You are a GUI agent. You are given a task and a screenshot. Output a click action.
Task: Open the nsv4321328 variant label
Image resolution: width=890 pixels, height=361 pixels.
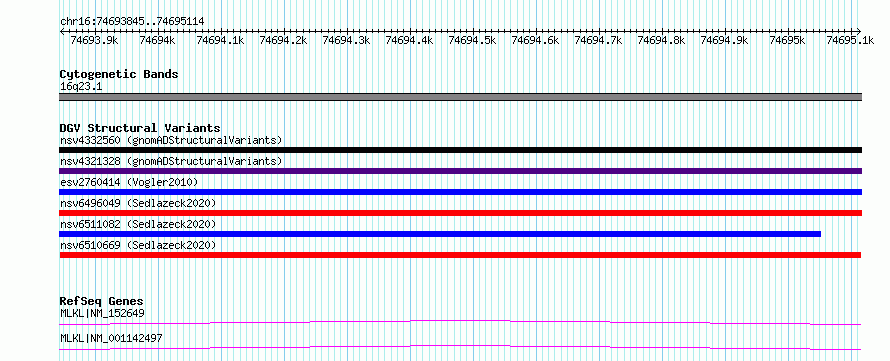click(171, 161)
